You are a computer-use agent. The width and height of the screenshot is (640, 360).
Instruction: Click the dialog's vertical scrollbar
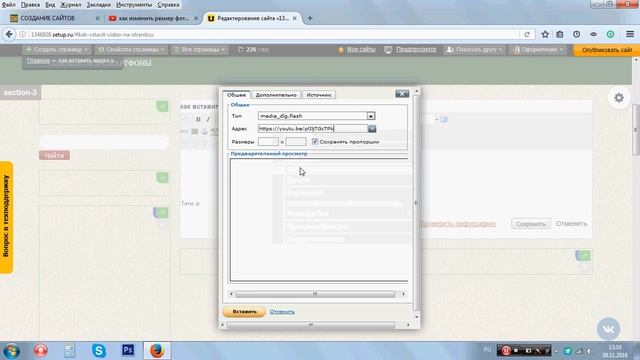point(416,204)
